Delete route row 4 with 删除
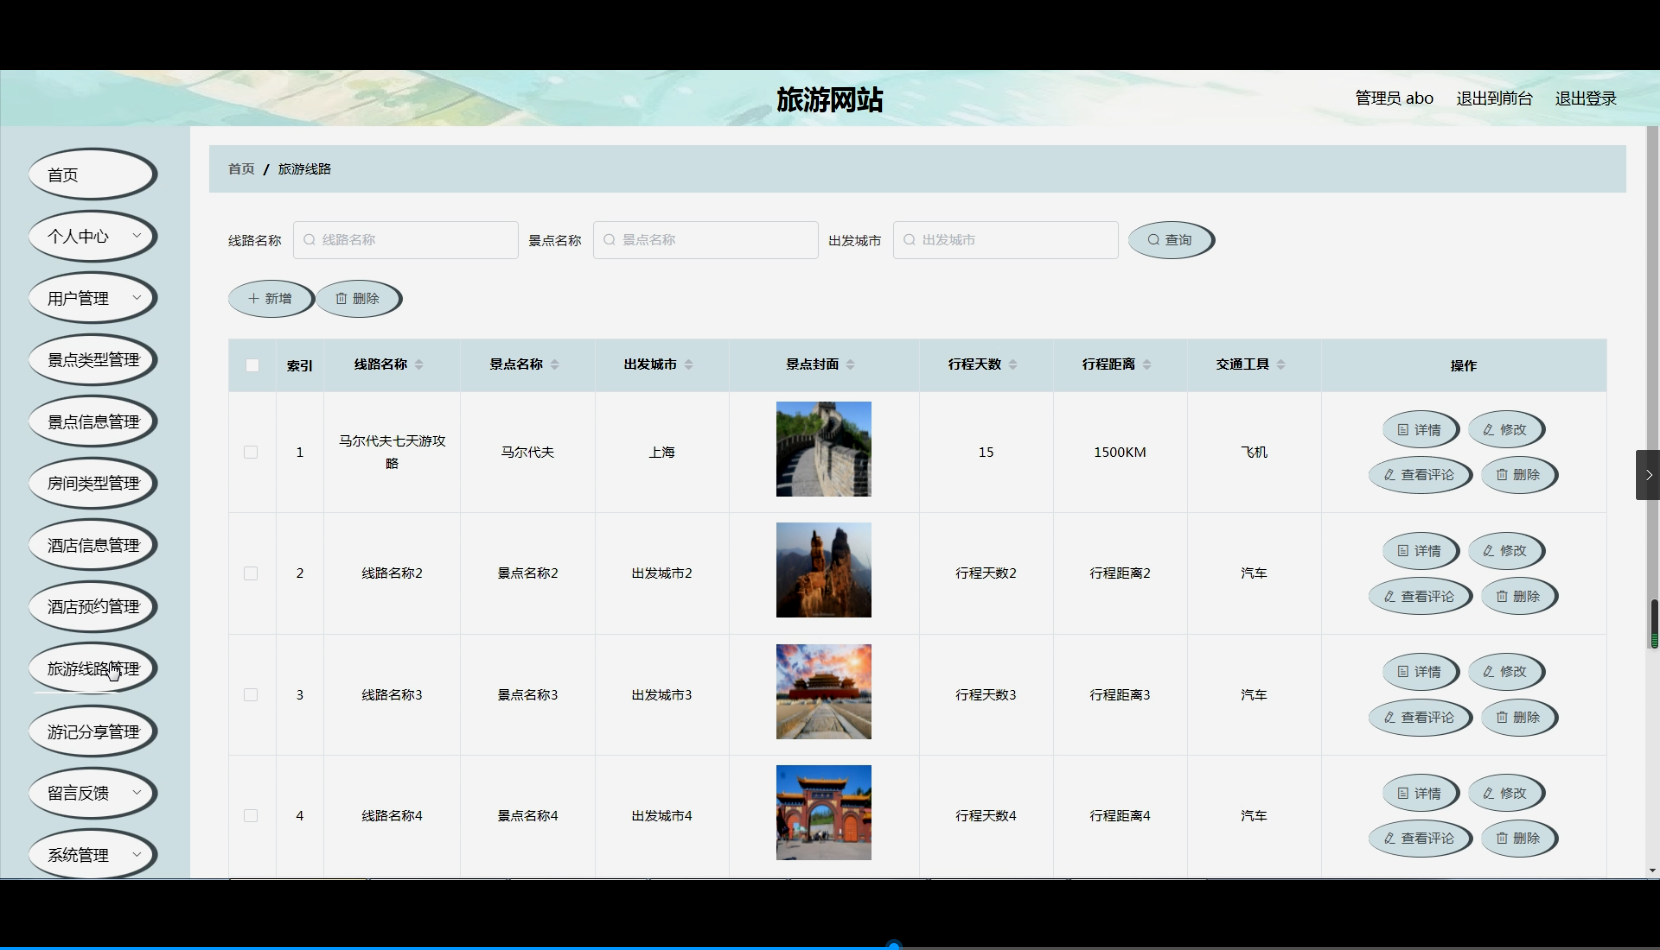 tap(1518, 838)
